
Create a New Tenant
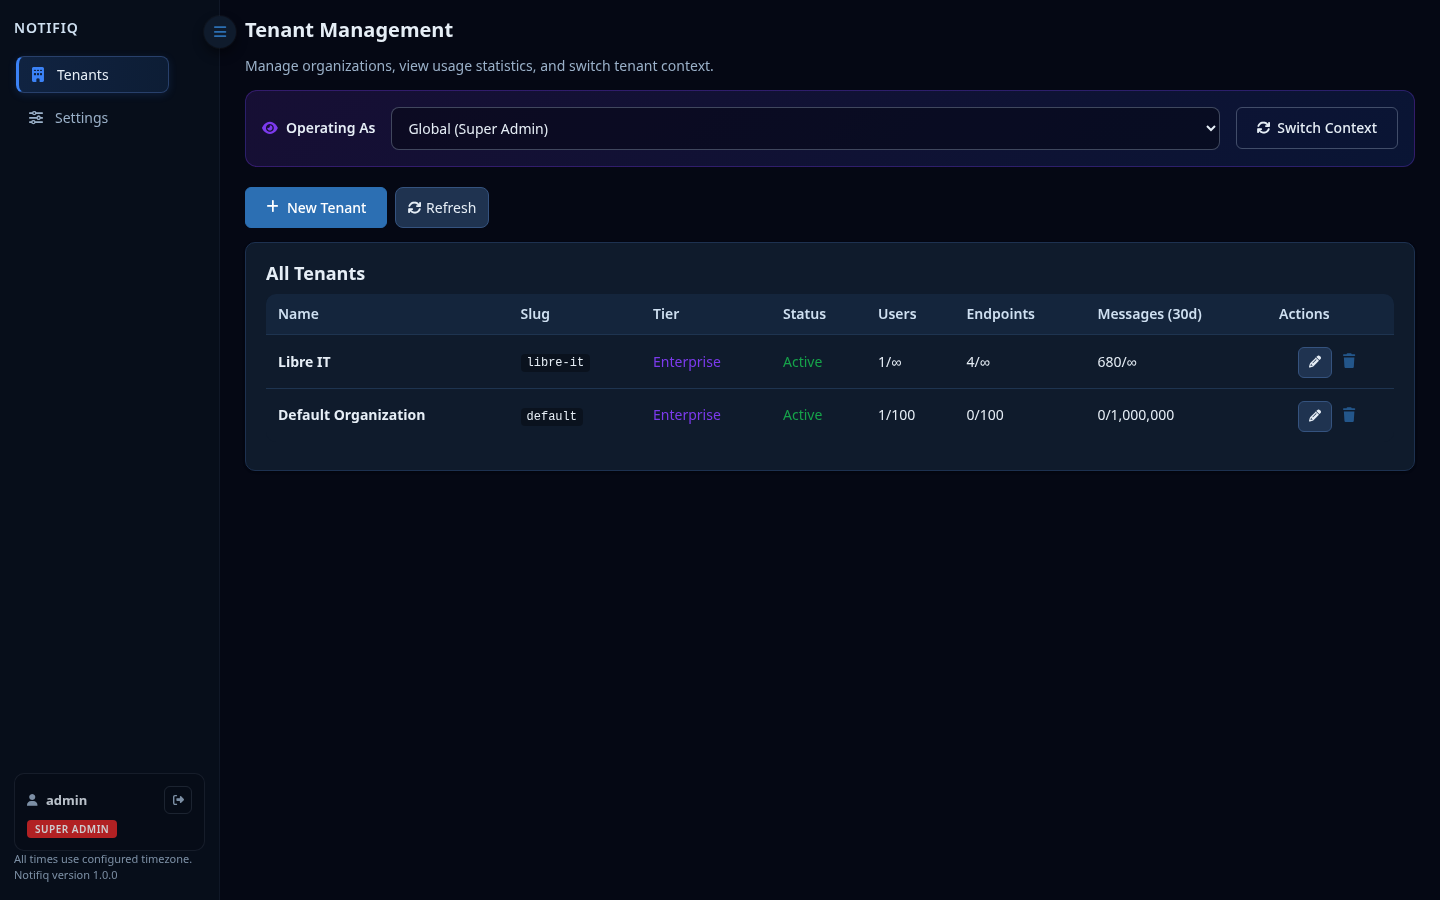[x=316, y=208]
